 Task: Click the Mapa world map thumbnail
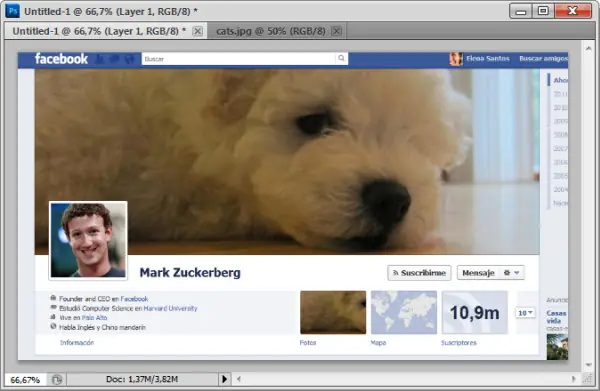(x=404, y=312)
